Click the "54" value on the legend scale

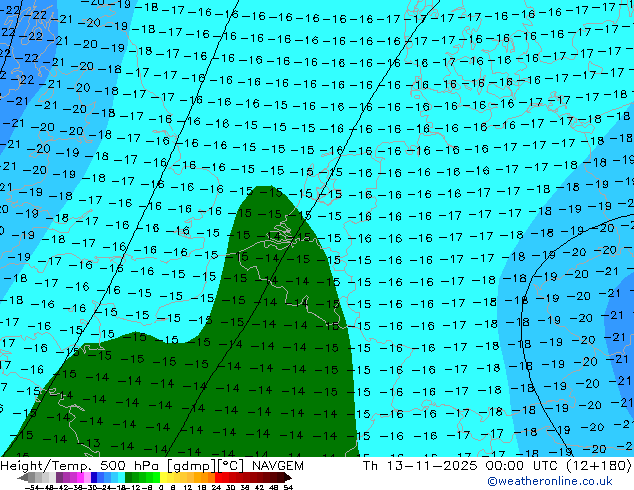288,487
